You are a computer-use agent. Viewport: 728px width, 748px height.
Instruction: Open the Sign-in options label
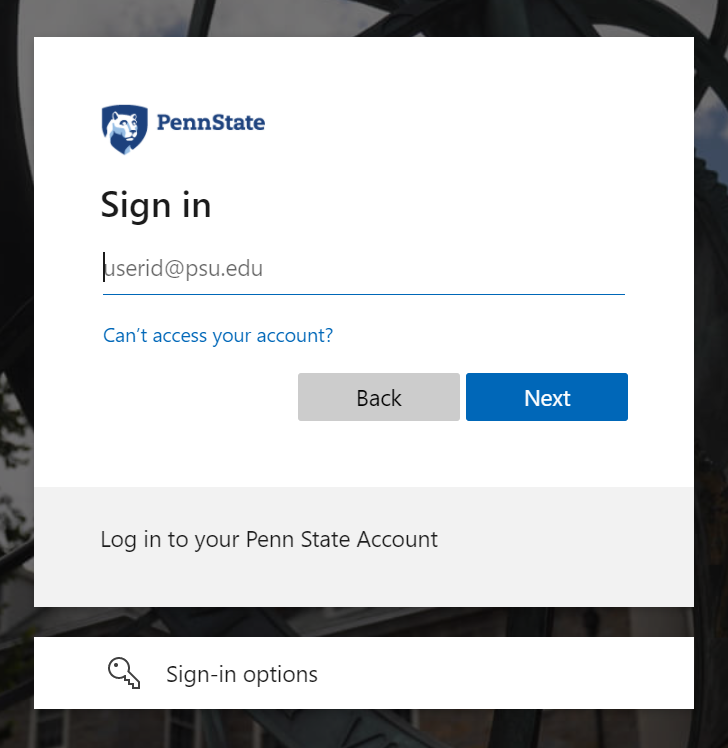coord(242,675)
